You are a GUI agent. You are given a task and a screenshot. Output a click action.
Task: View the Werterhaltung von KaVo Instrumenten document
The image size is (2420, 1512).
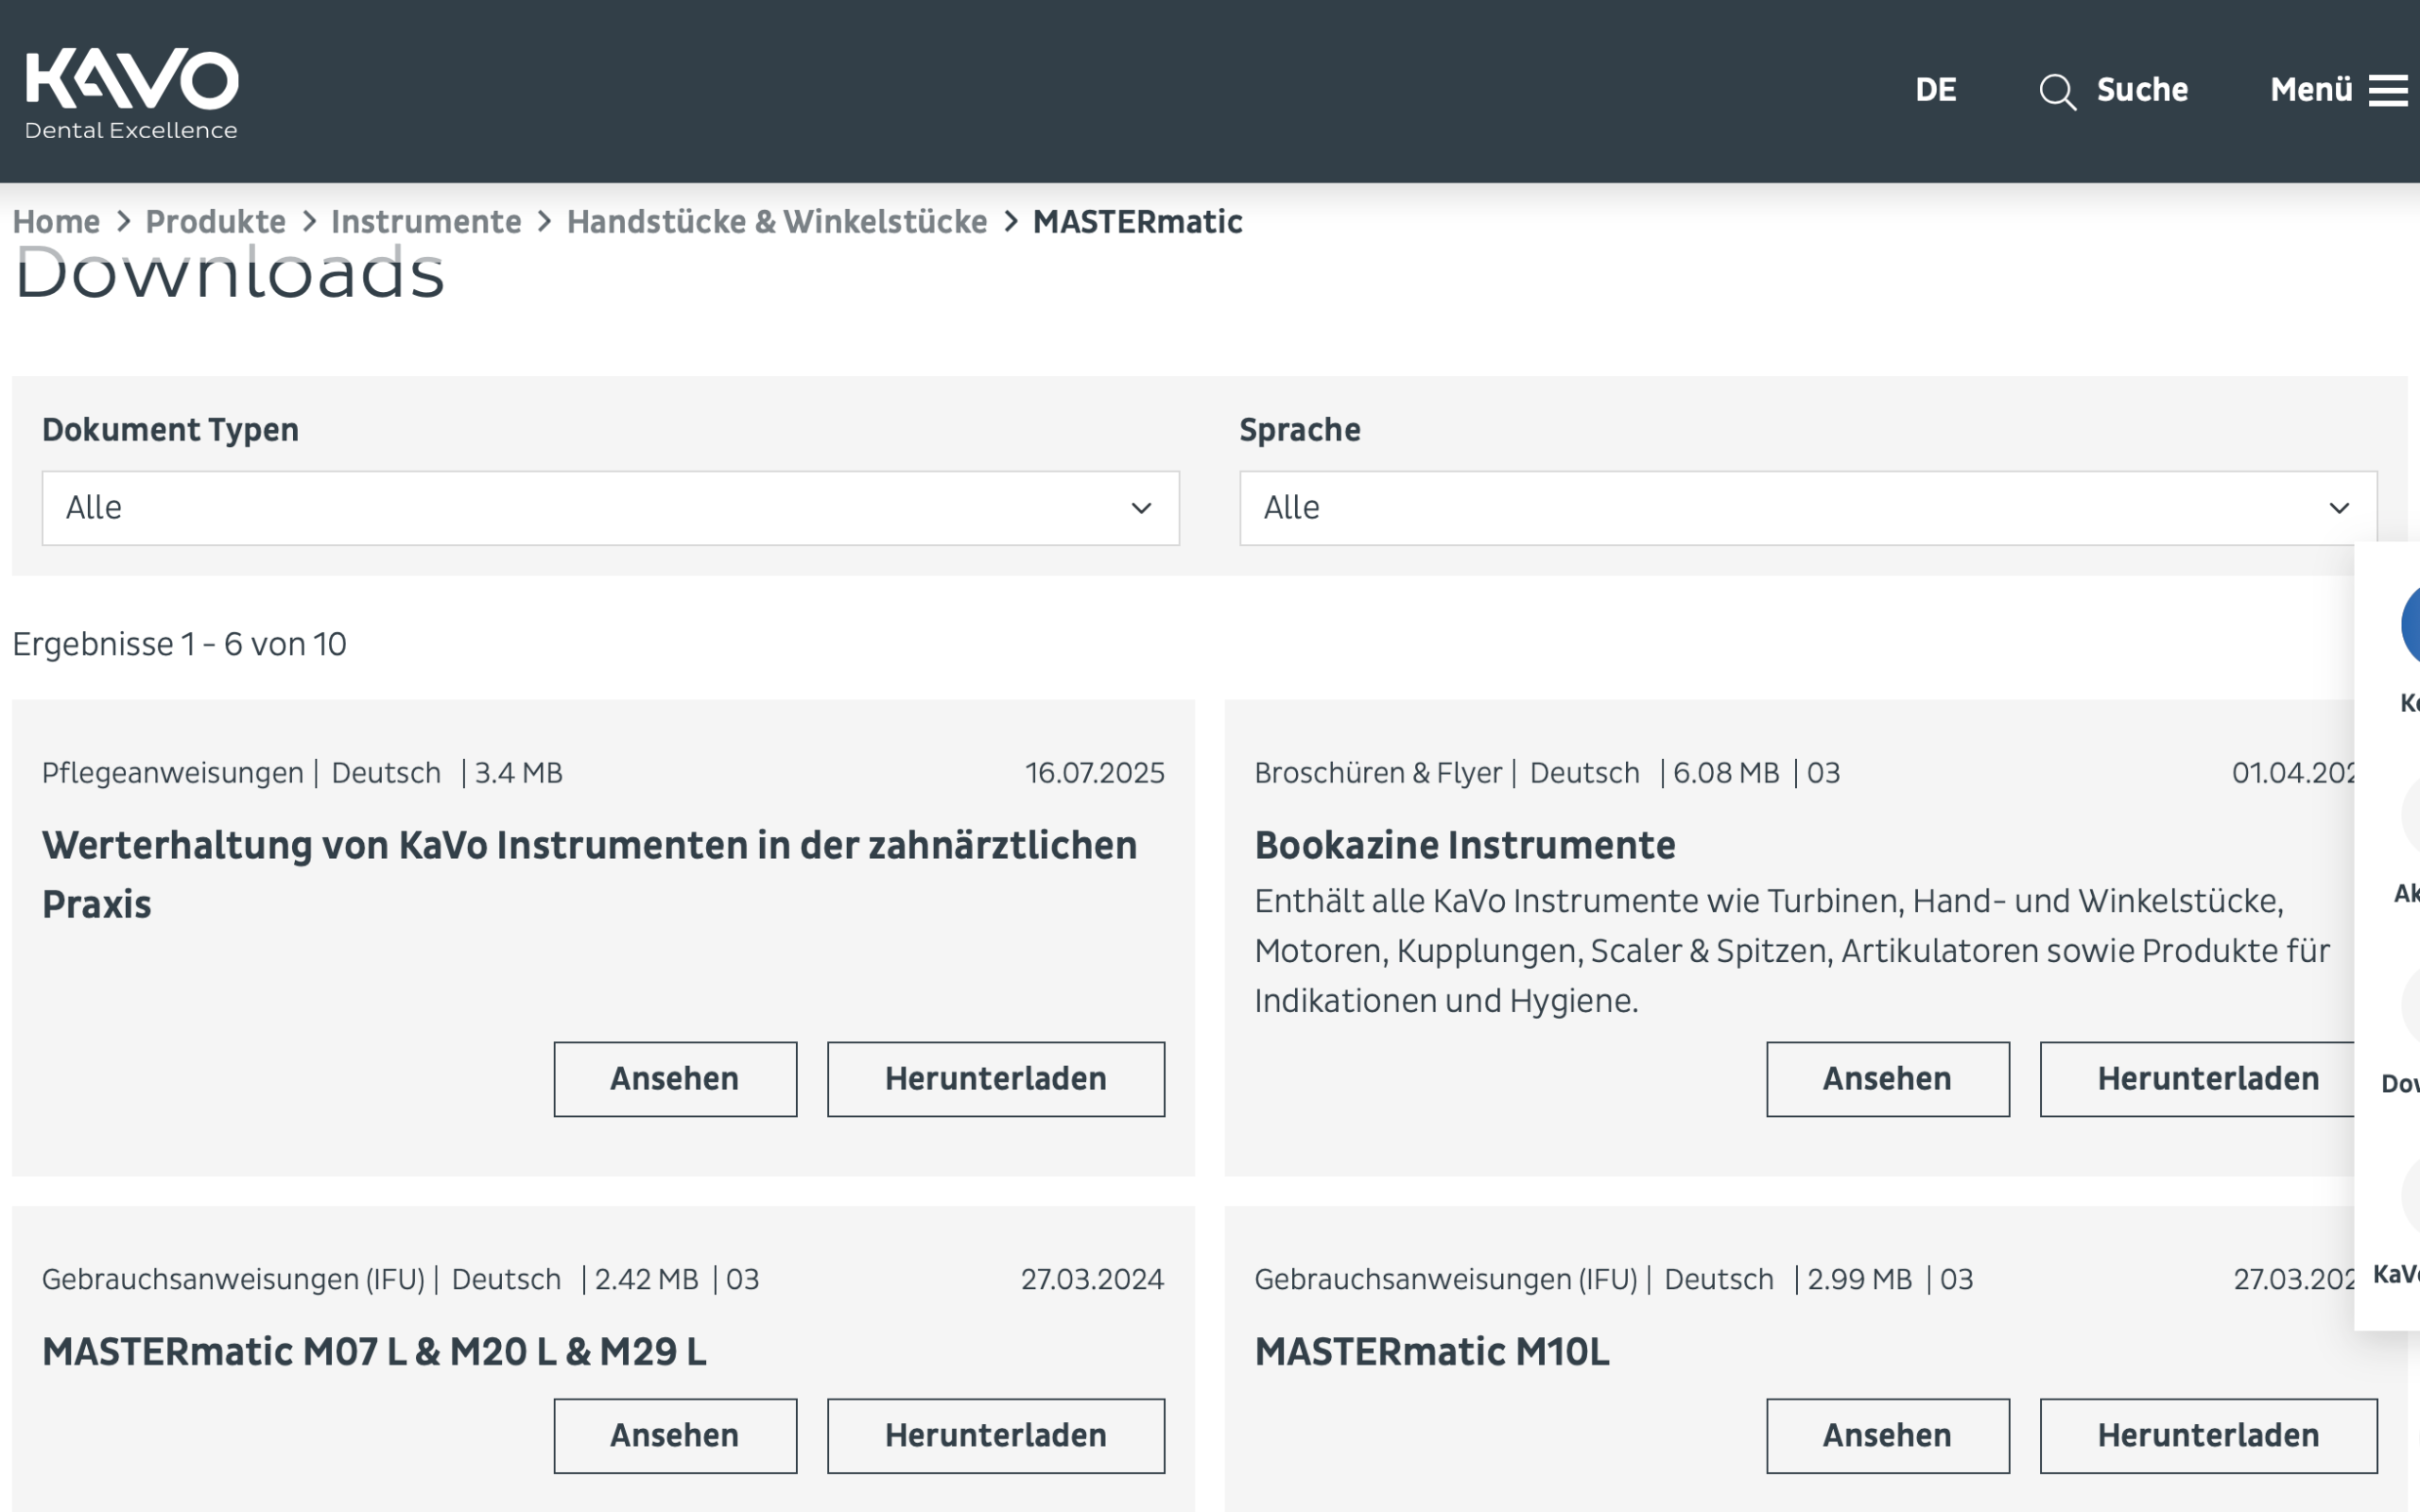pos(675,1079)
